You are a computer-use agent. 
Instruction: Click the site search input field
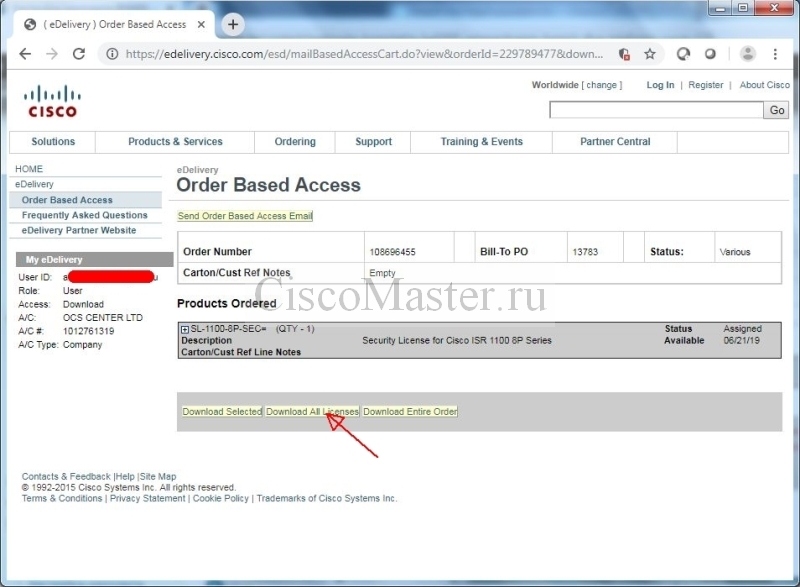[x=656, y=110]
